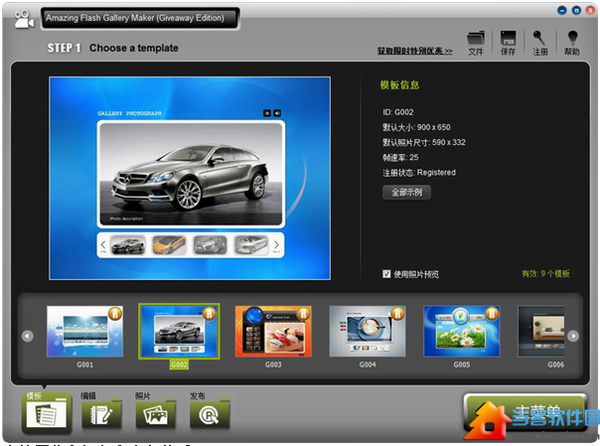The width and height of the screenshot is (600, 446).
Task: Click sound icon in template preview
Action: click(277, 113)
